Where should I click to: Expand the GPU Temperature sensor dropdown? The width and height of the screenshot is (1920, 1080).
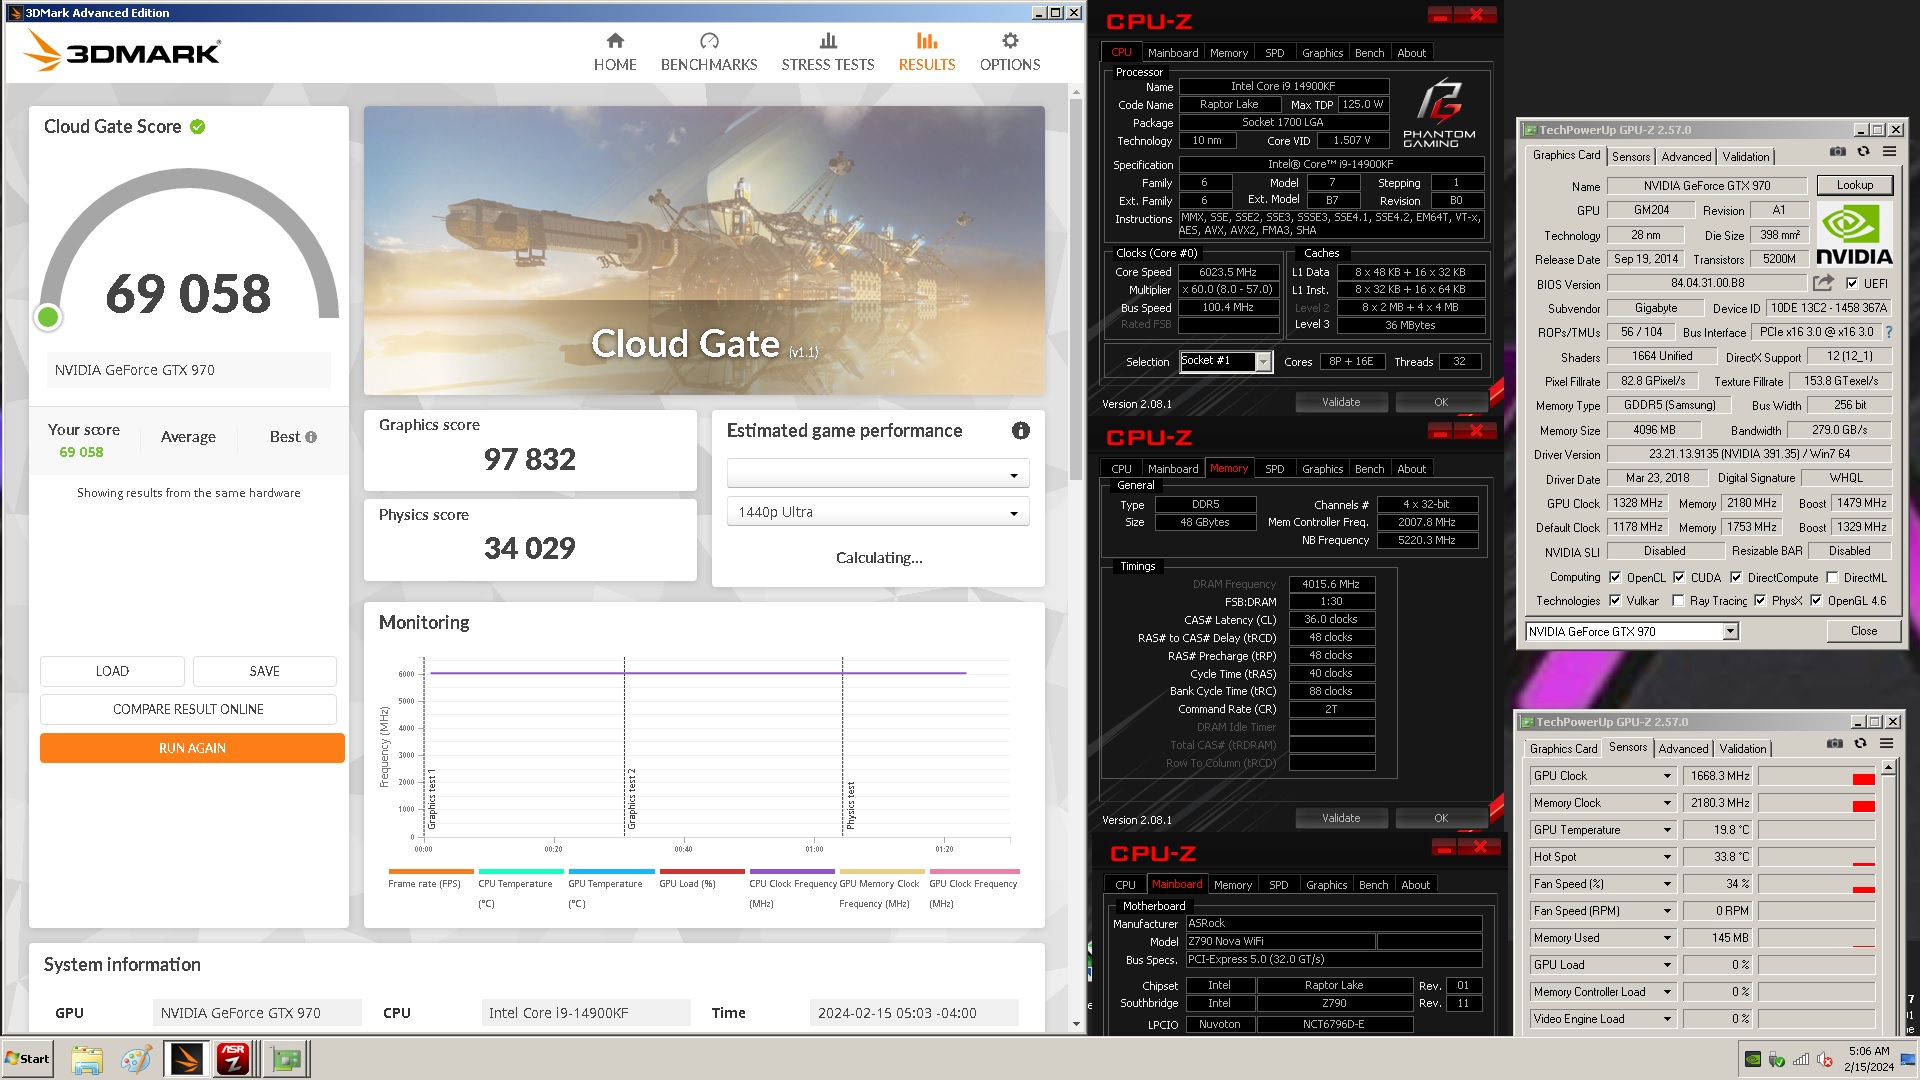pyautogui.click(x=1667, y=830)
